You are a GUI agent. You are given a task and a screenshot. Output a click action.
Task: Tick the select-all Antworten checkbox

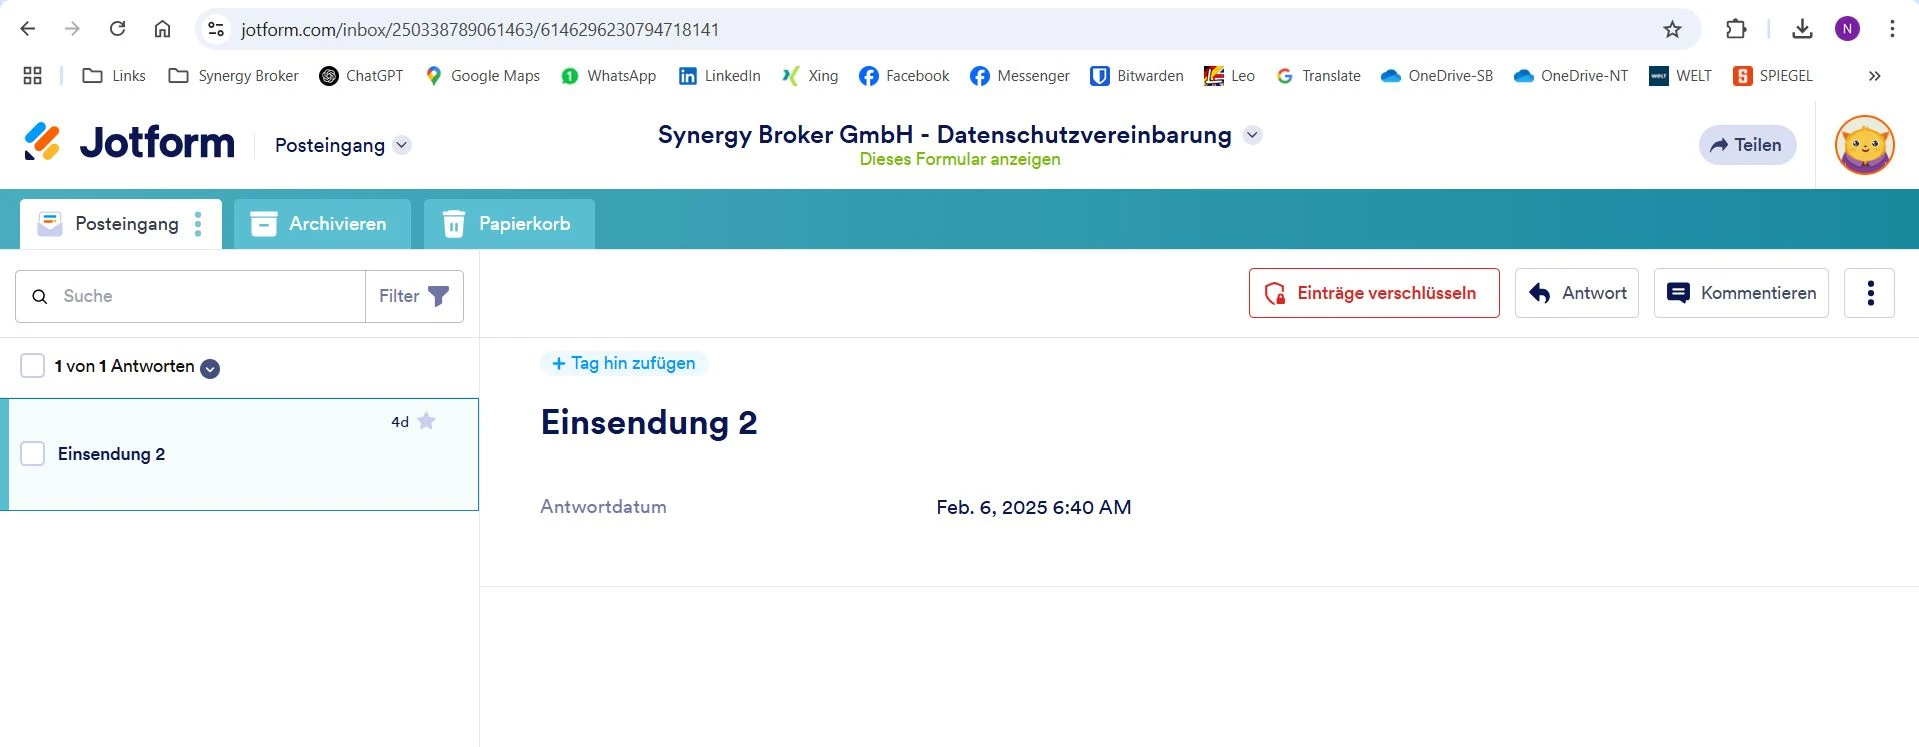pyautogui.click(x=32, y=366)
